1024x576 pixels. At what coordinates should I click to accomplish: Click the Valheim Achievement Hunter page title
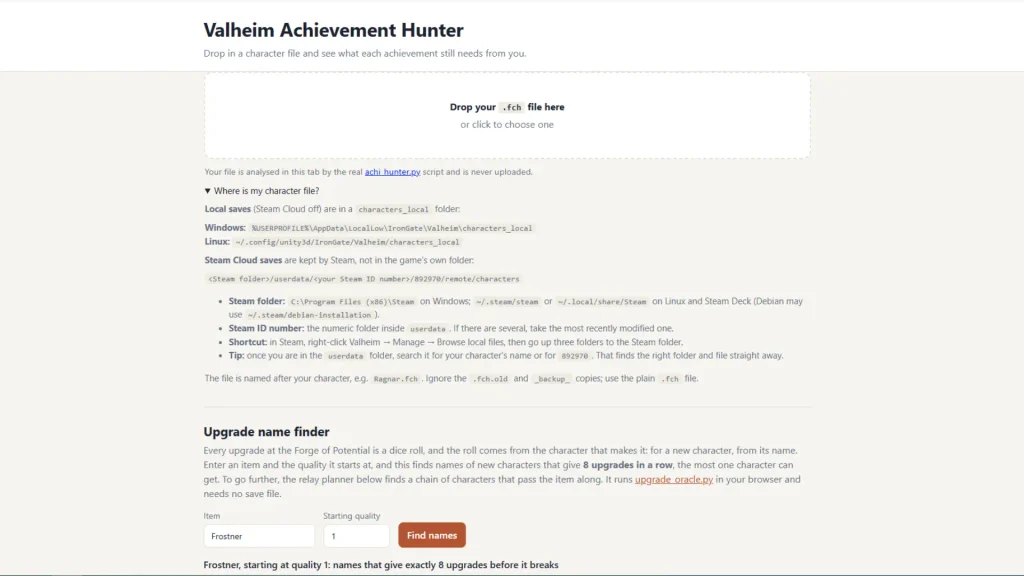333,30
